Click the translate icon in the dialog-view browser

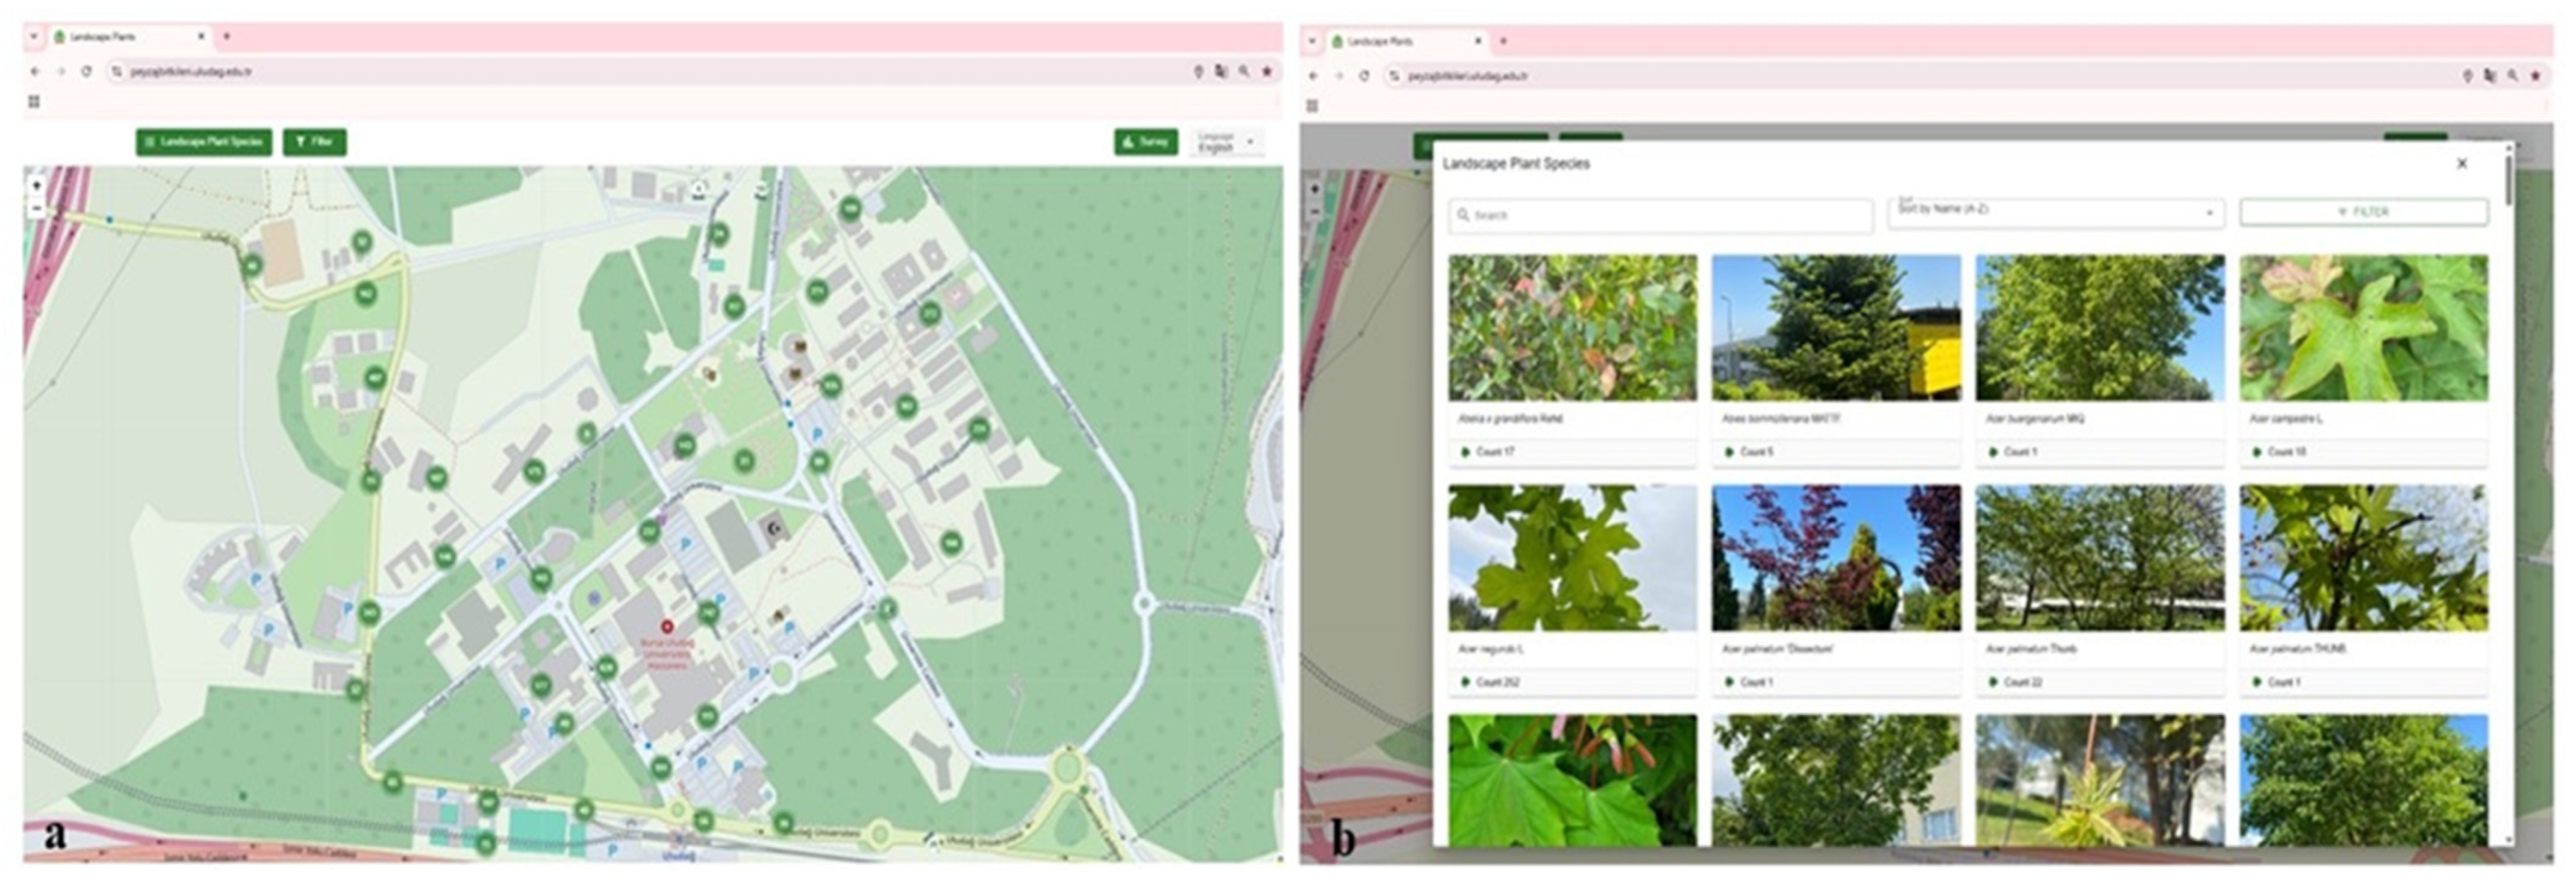click(2489, 76)
